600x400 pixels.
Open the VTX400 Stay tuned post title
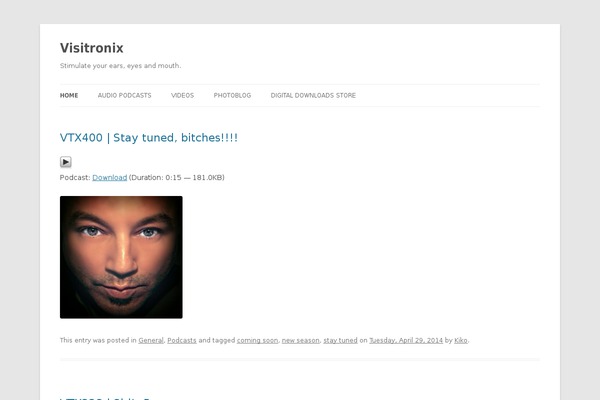pos(149,138)
